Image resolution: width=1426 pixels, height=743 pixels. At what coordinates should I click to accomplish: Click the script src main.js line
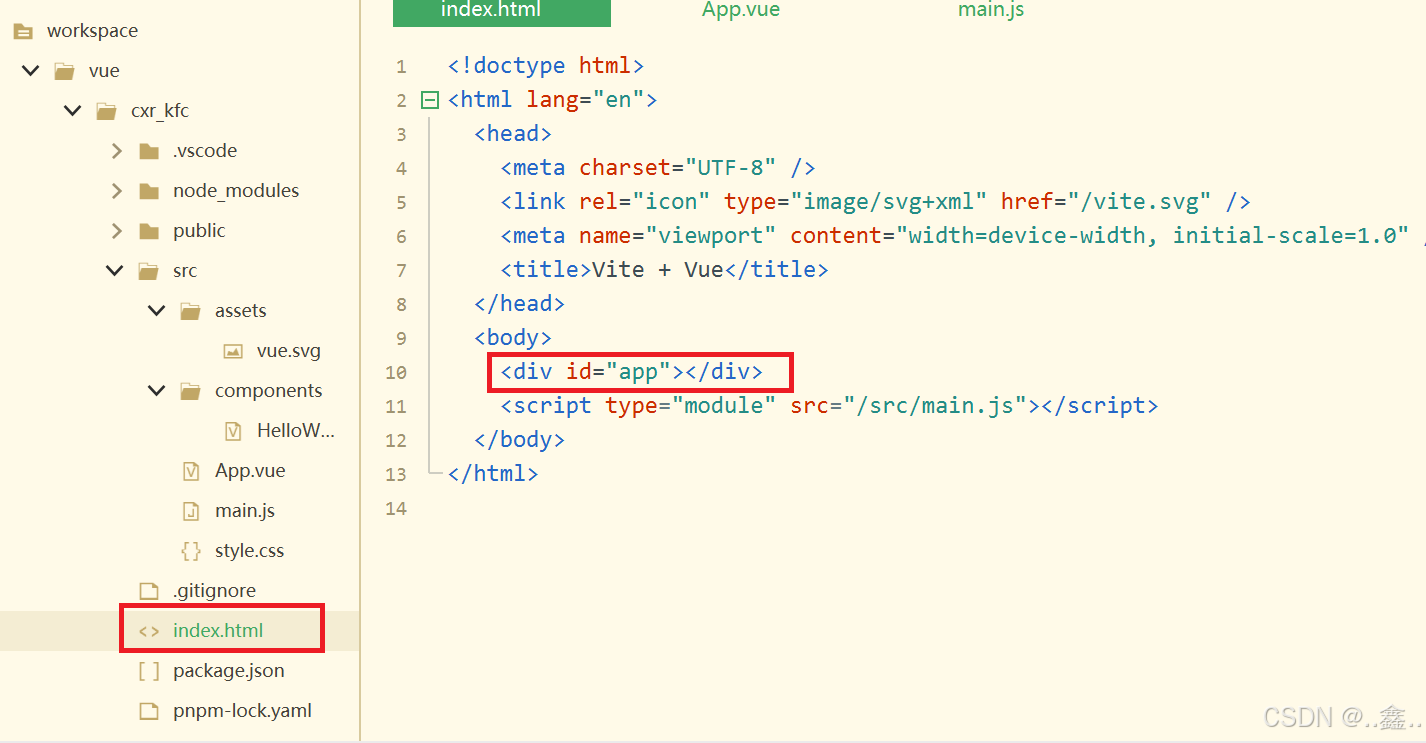[x=829, y=406]
